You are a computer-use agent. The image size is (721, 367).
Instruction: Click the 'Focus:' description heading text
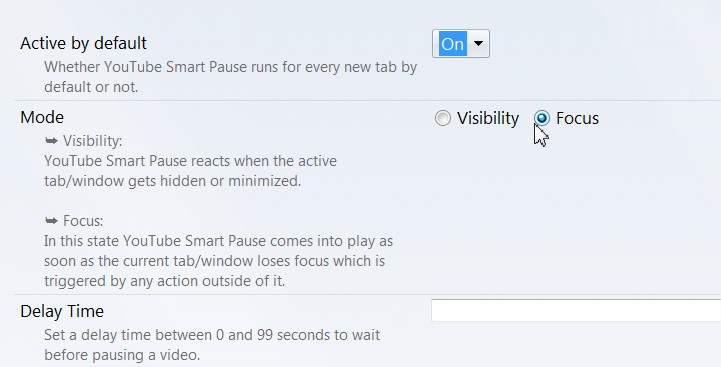pyautogui.click(x=83, y=221)
